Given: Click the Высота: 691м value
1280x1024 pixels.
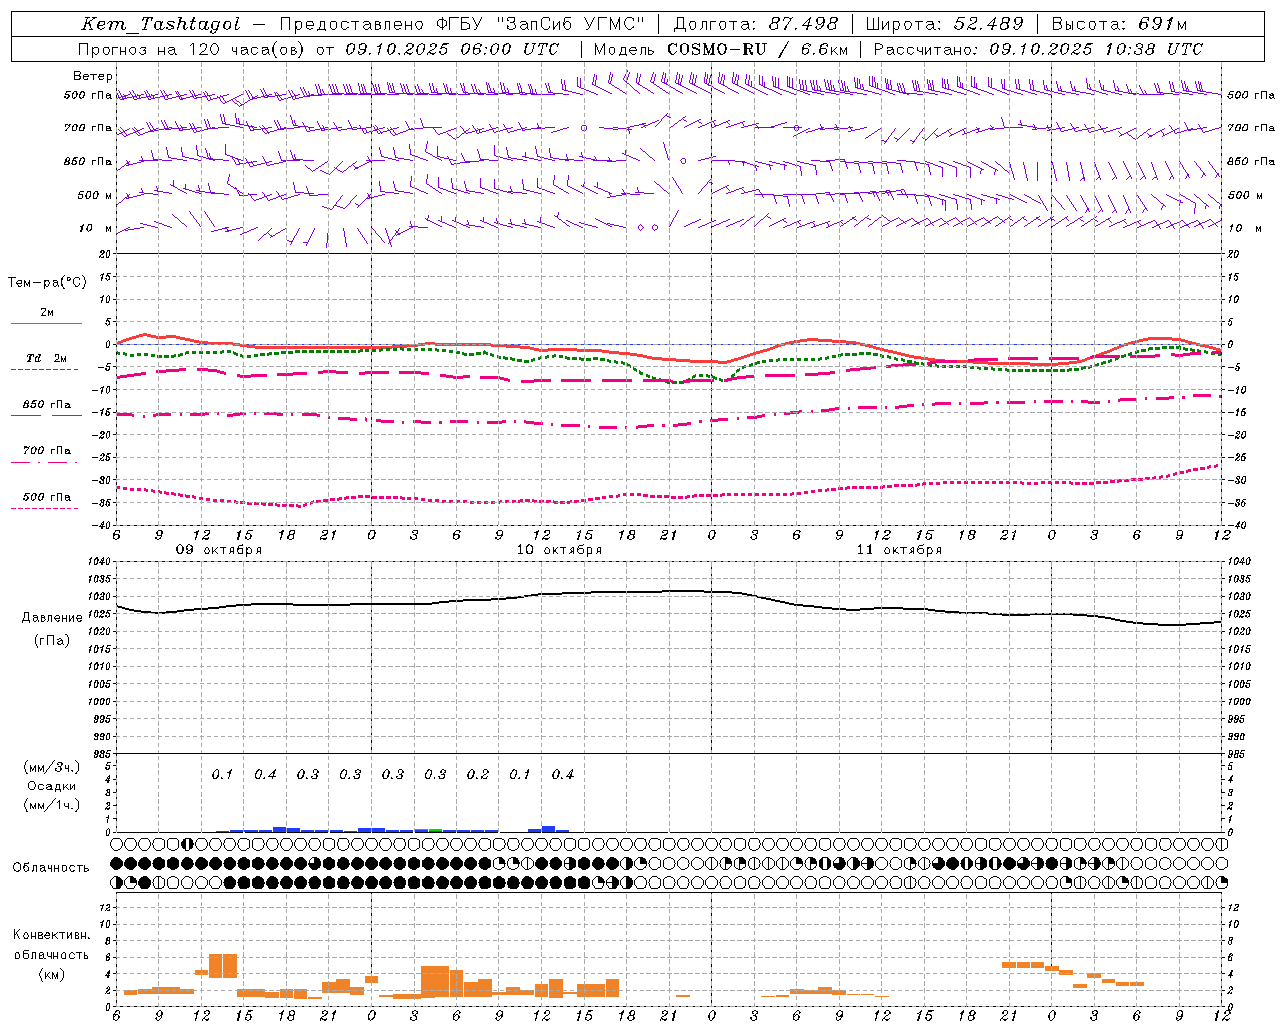Looking at the screenshot, I should tap(1119, 24).
